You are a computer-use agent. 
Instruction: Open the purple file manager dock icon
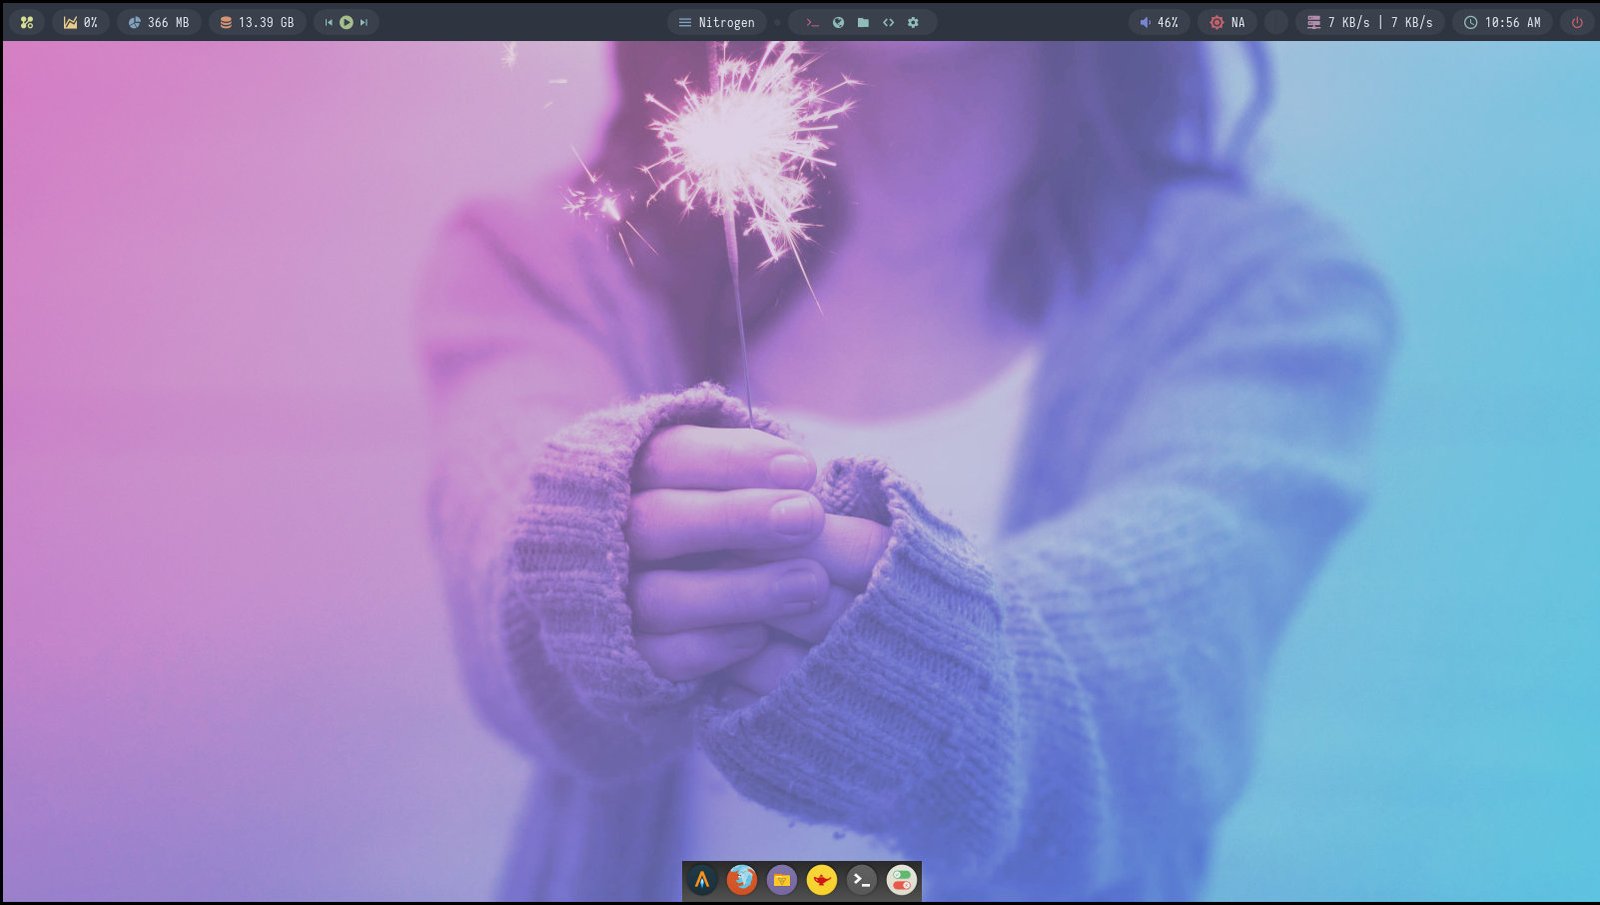782,880
